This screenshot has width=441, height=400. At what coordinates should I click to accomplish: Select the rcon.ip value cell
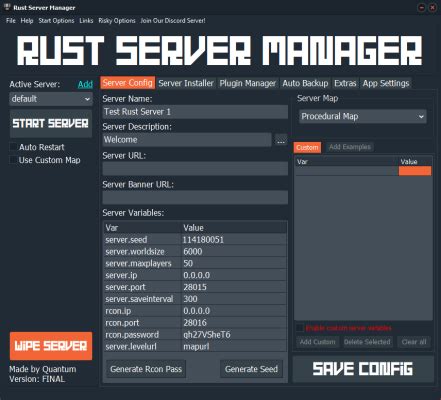click(x=234, y=311)
